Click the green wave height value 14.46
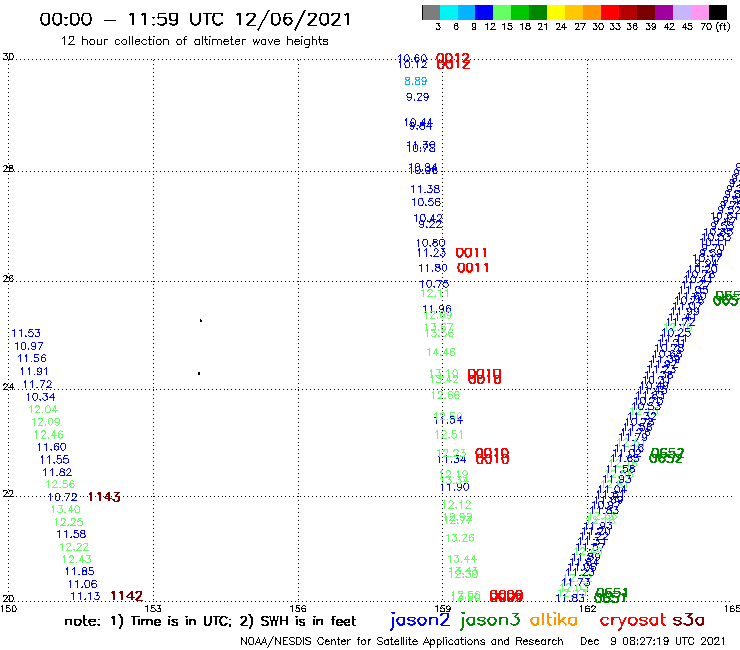The image size is (740, 650). coord(441,352)
